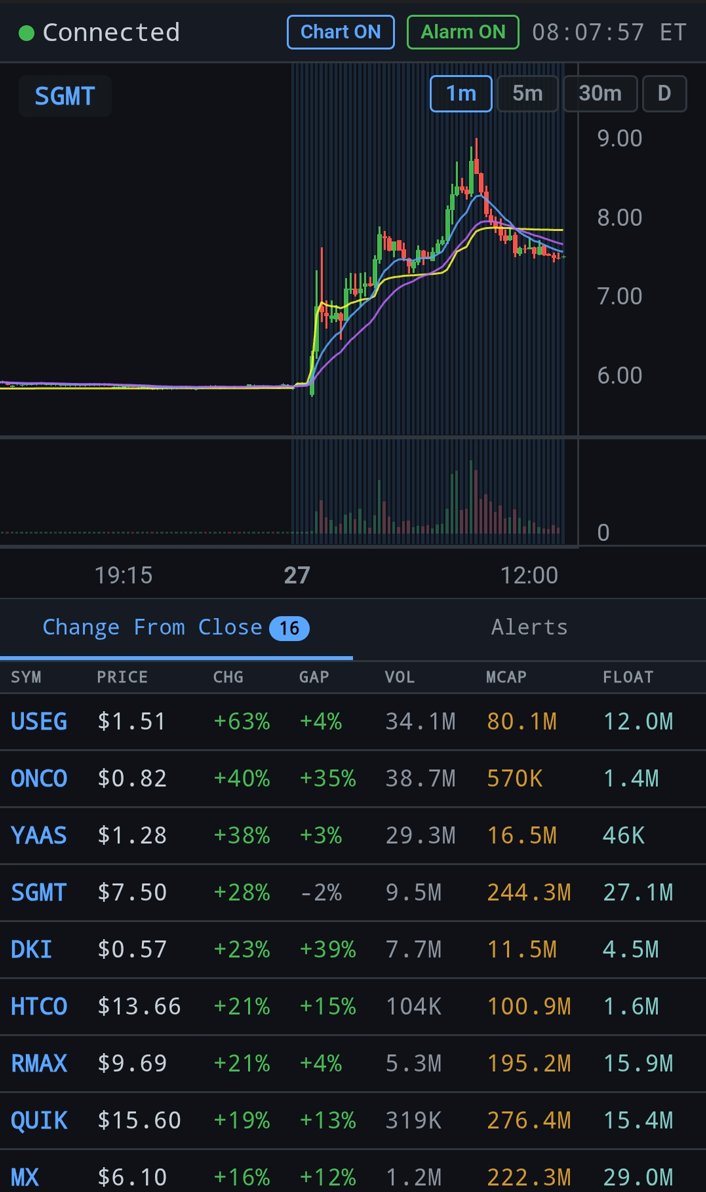
Task: Open the MX ticker
Action: pos(24,1178)
